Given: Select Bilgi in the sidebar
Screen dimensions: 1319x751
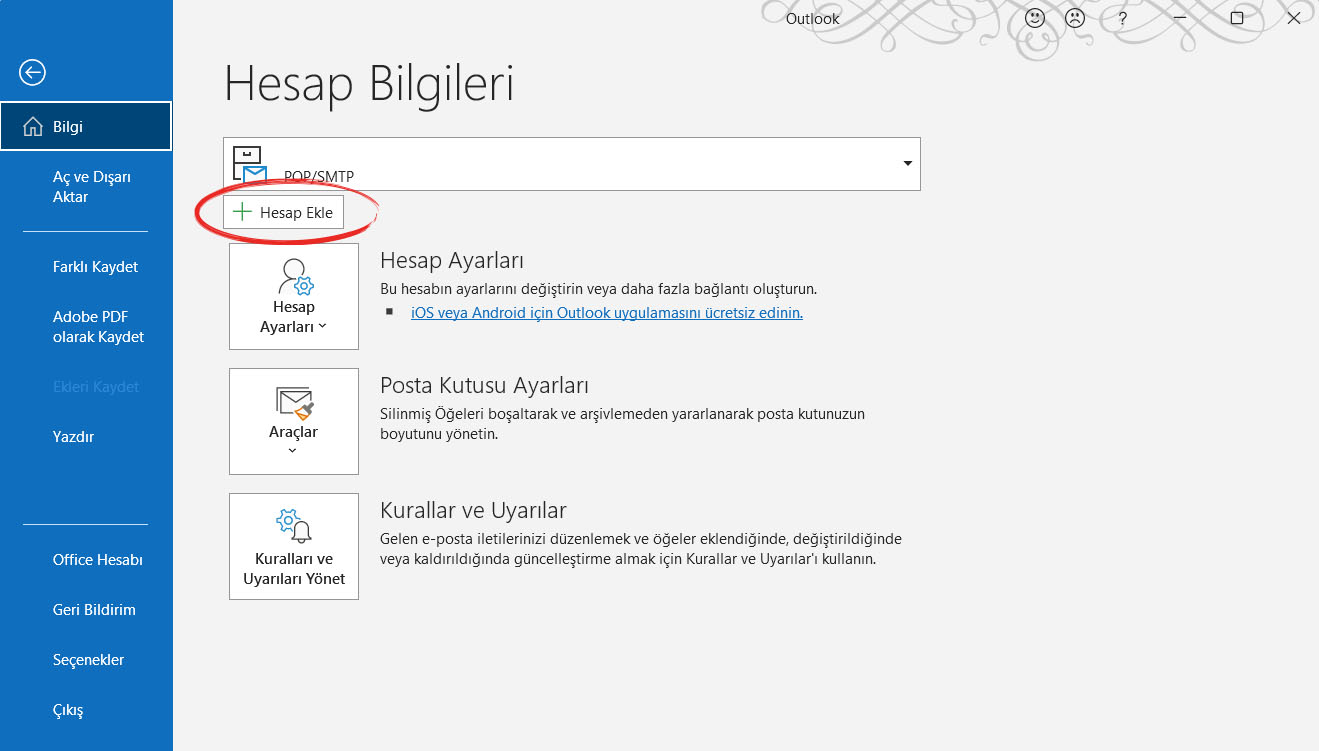Looking at the screenshot, I should [x=86, y=127].
